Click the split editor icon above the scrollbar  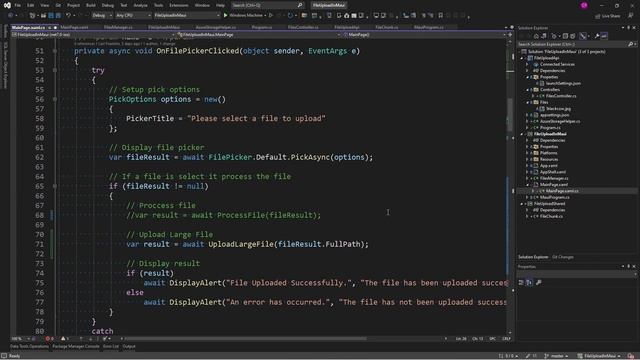510,35
